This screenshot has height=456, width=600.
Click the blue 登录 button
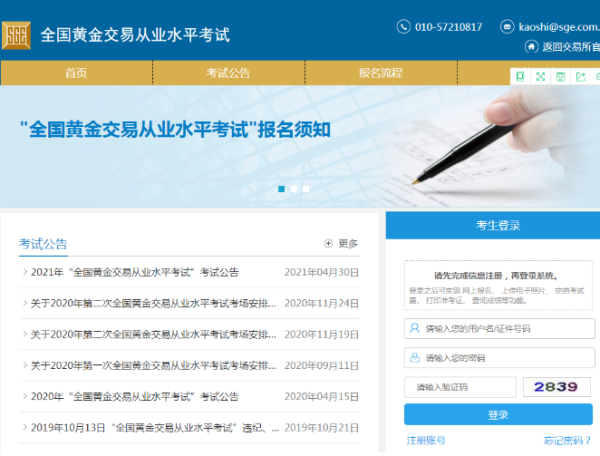[x=497, y=415]
